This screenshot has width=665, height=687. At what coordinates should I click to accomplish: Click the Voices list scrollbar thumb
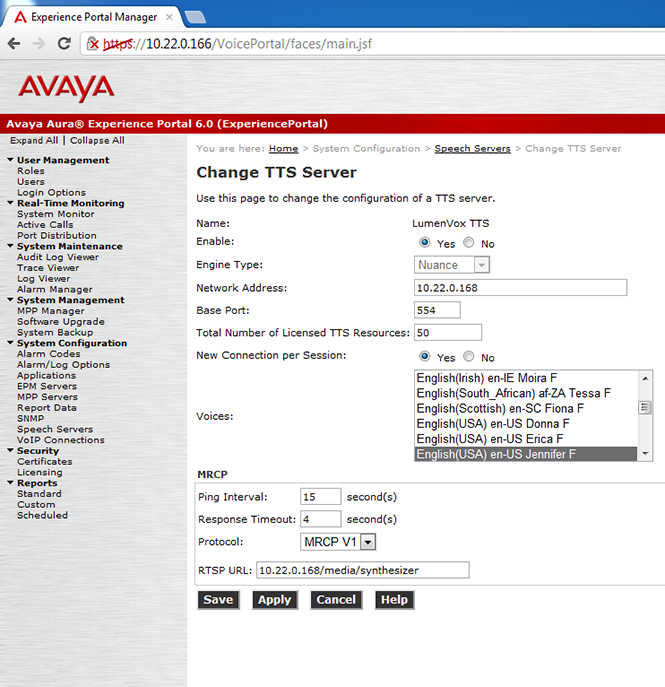click(645, 407)
